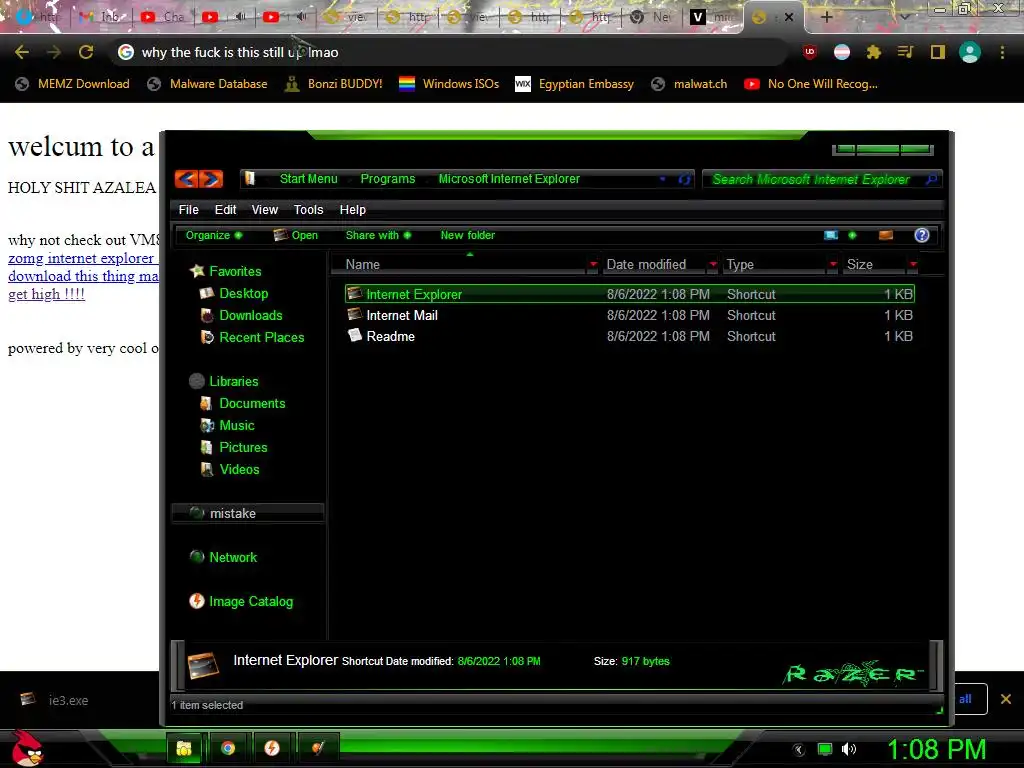
Task: Change Explorer view icon
Action: coord(831,235)
